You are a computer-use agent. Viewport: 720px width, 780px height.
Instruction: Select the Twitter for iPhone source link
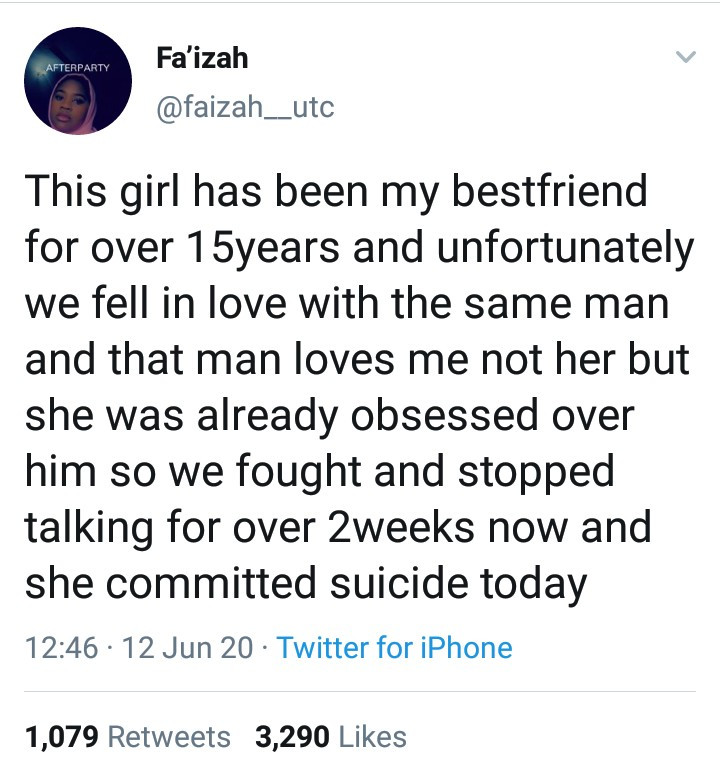(395, 648)
